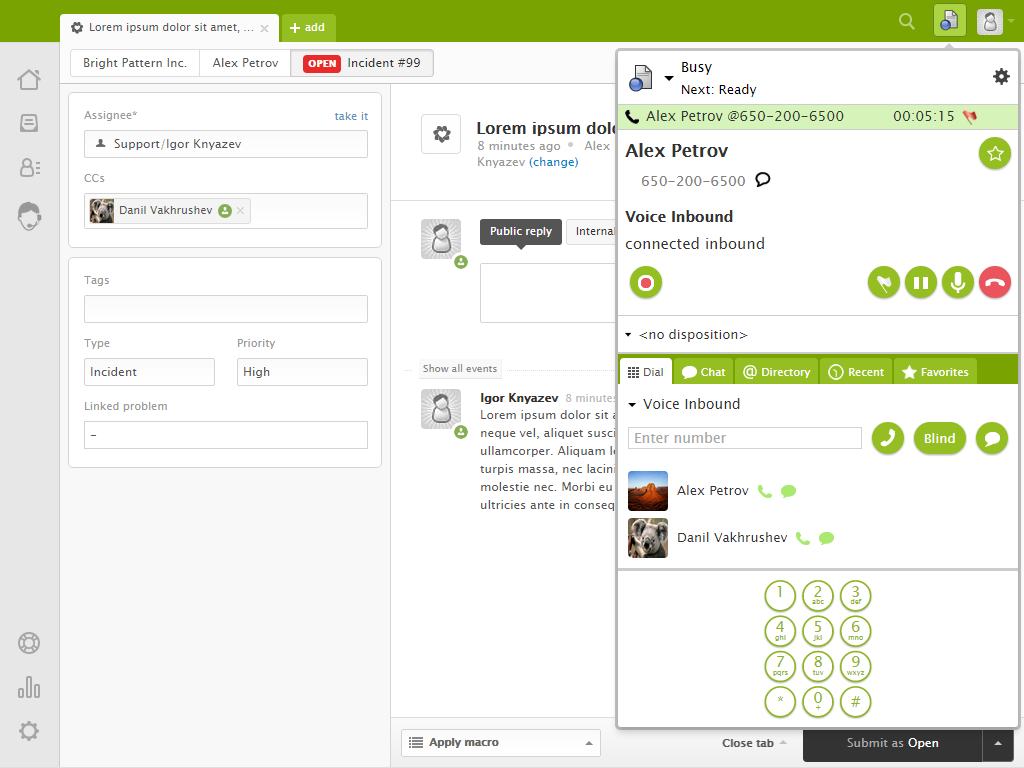Open the no disposition dropdown
Screen dimensions: 1024x768
[x=686, y=335]
